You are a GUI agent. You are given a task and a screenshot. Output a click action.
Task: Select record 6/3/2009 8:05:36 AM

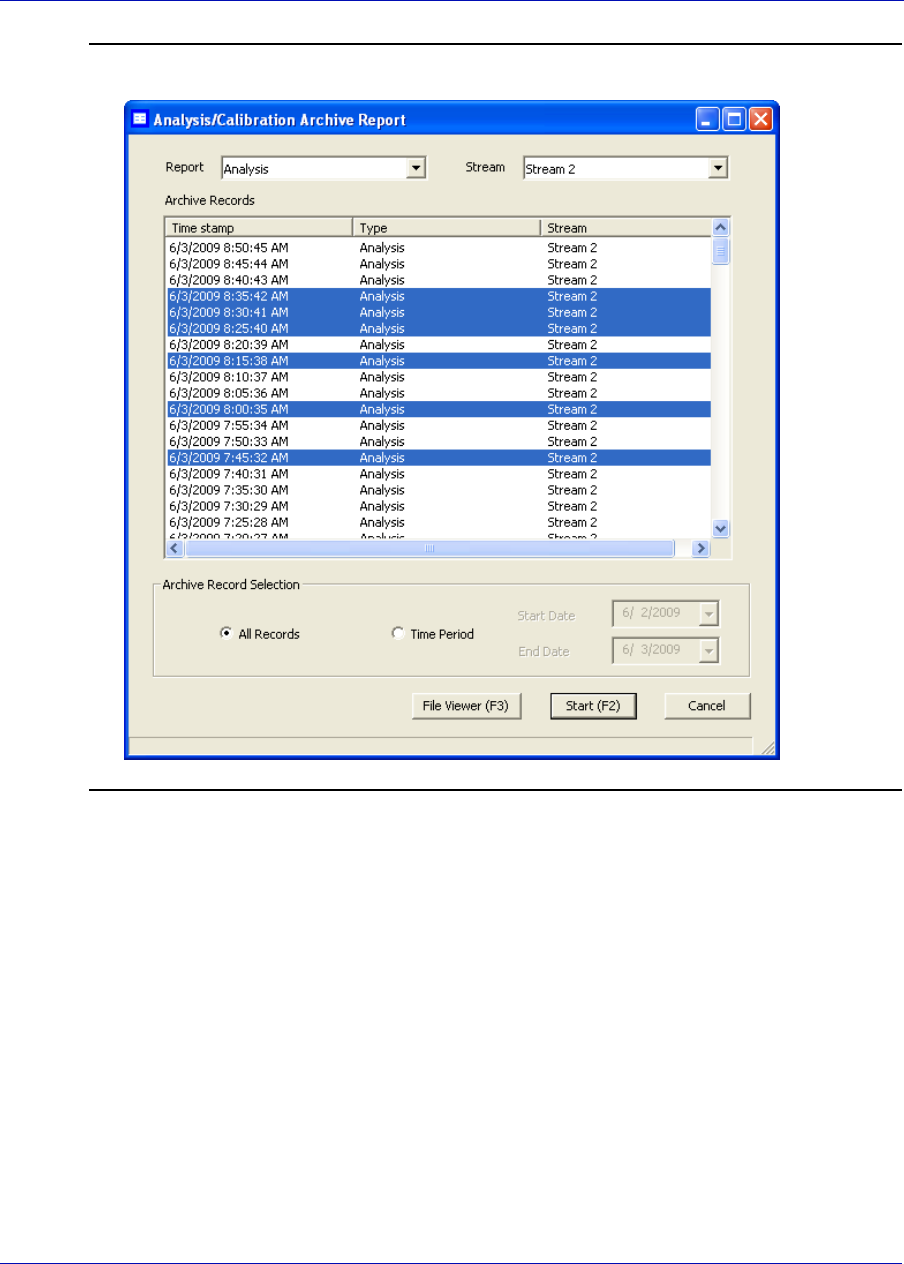(439, 393)
